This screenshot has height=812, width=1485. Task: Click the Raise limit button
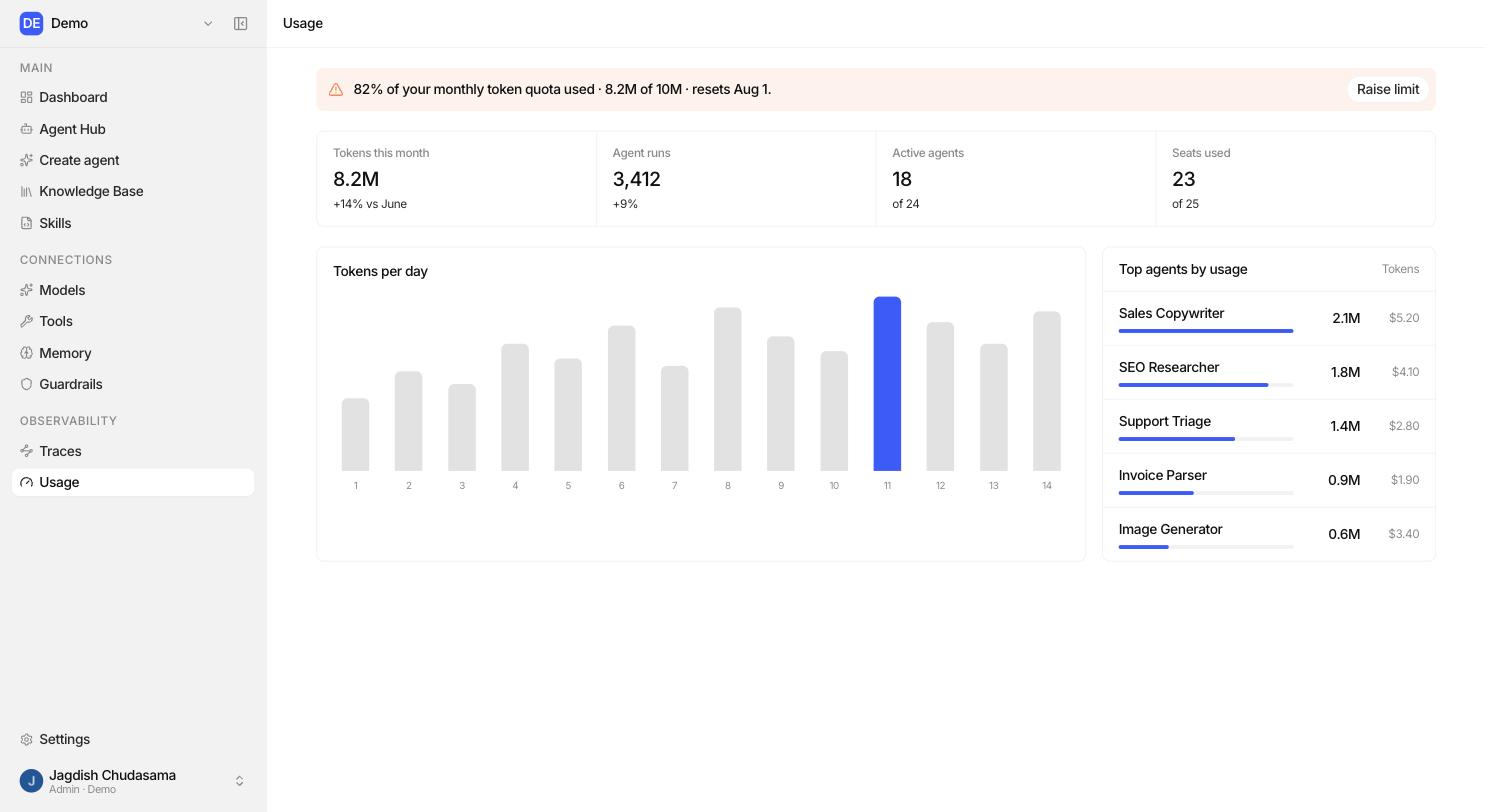click(1388, 89)
